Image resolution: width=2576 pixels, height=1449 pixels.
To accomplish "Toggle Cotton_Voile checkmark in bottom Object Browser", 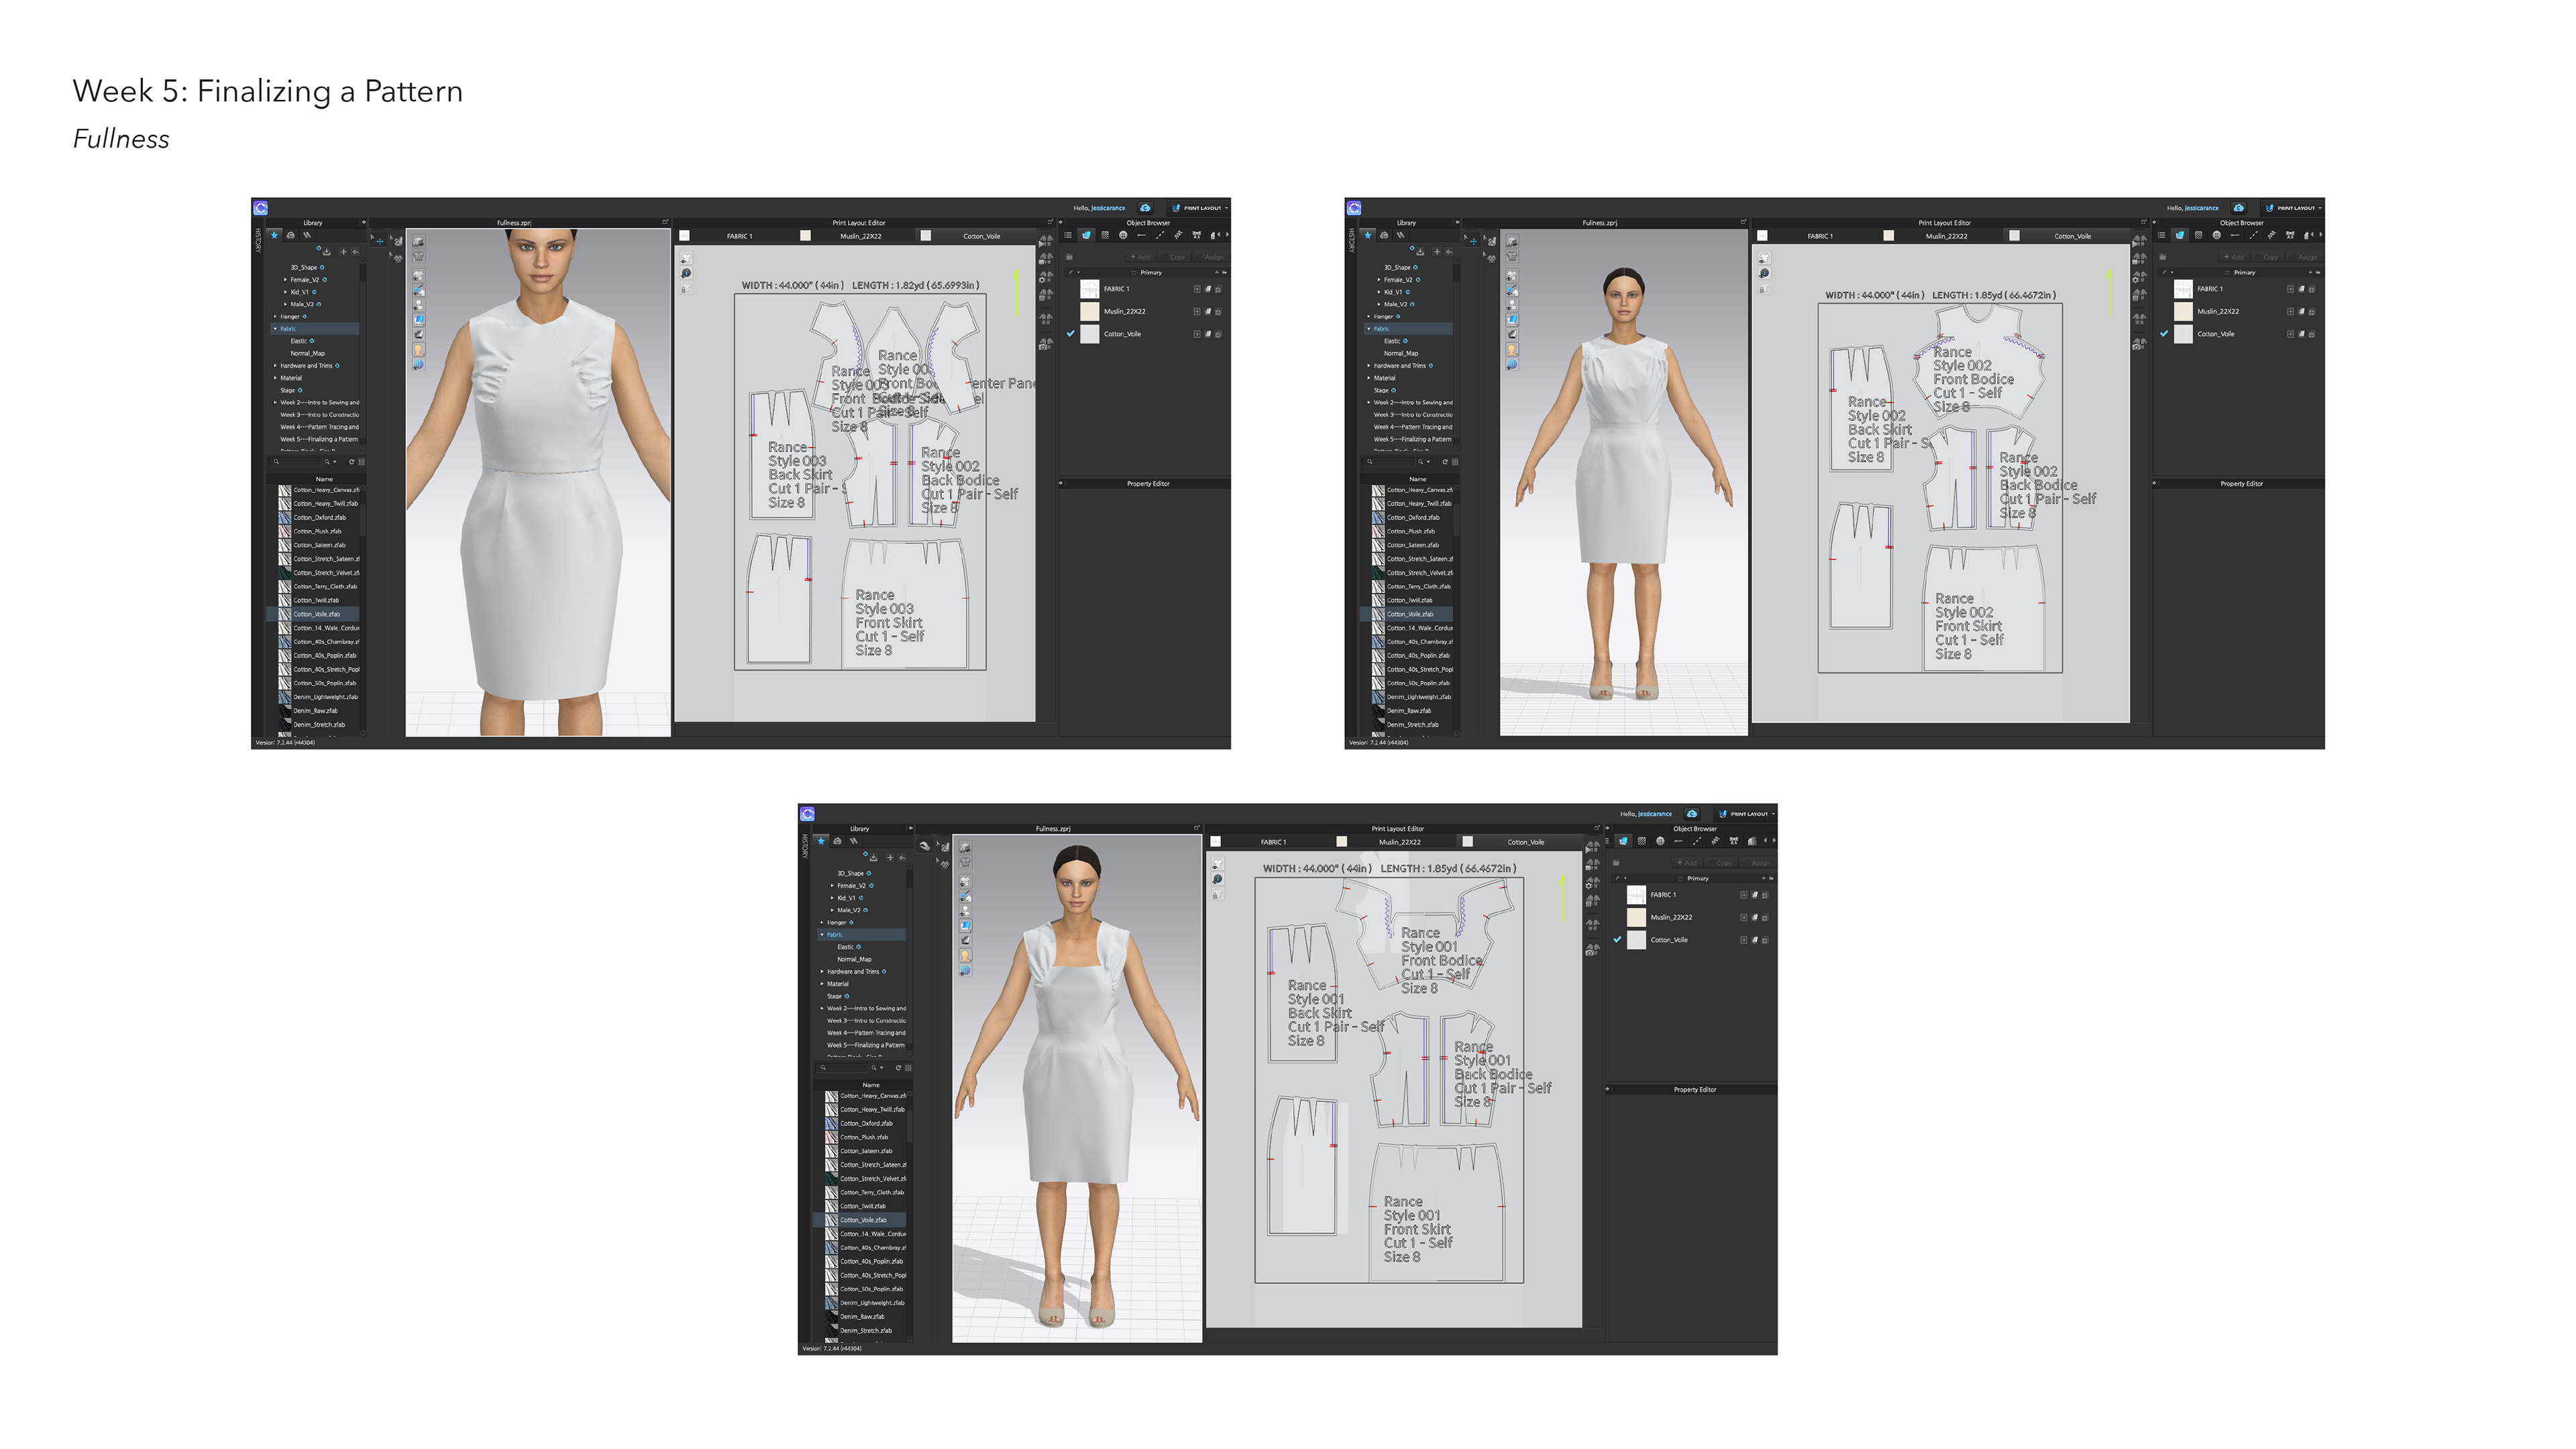I will (x=1617, y=940).
